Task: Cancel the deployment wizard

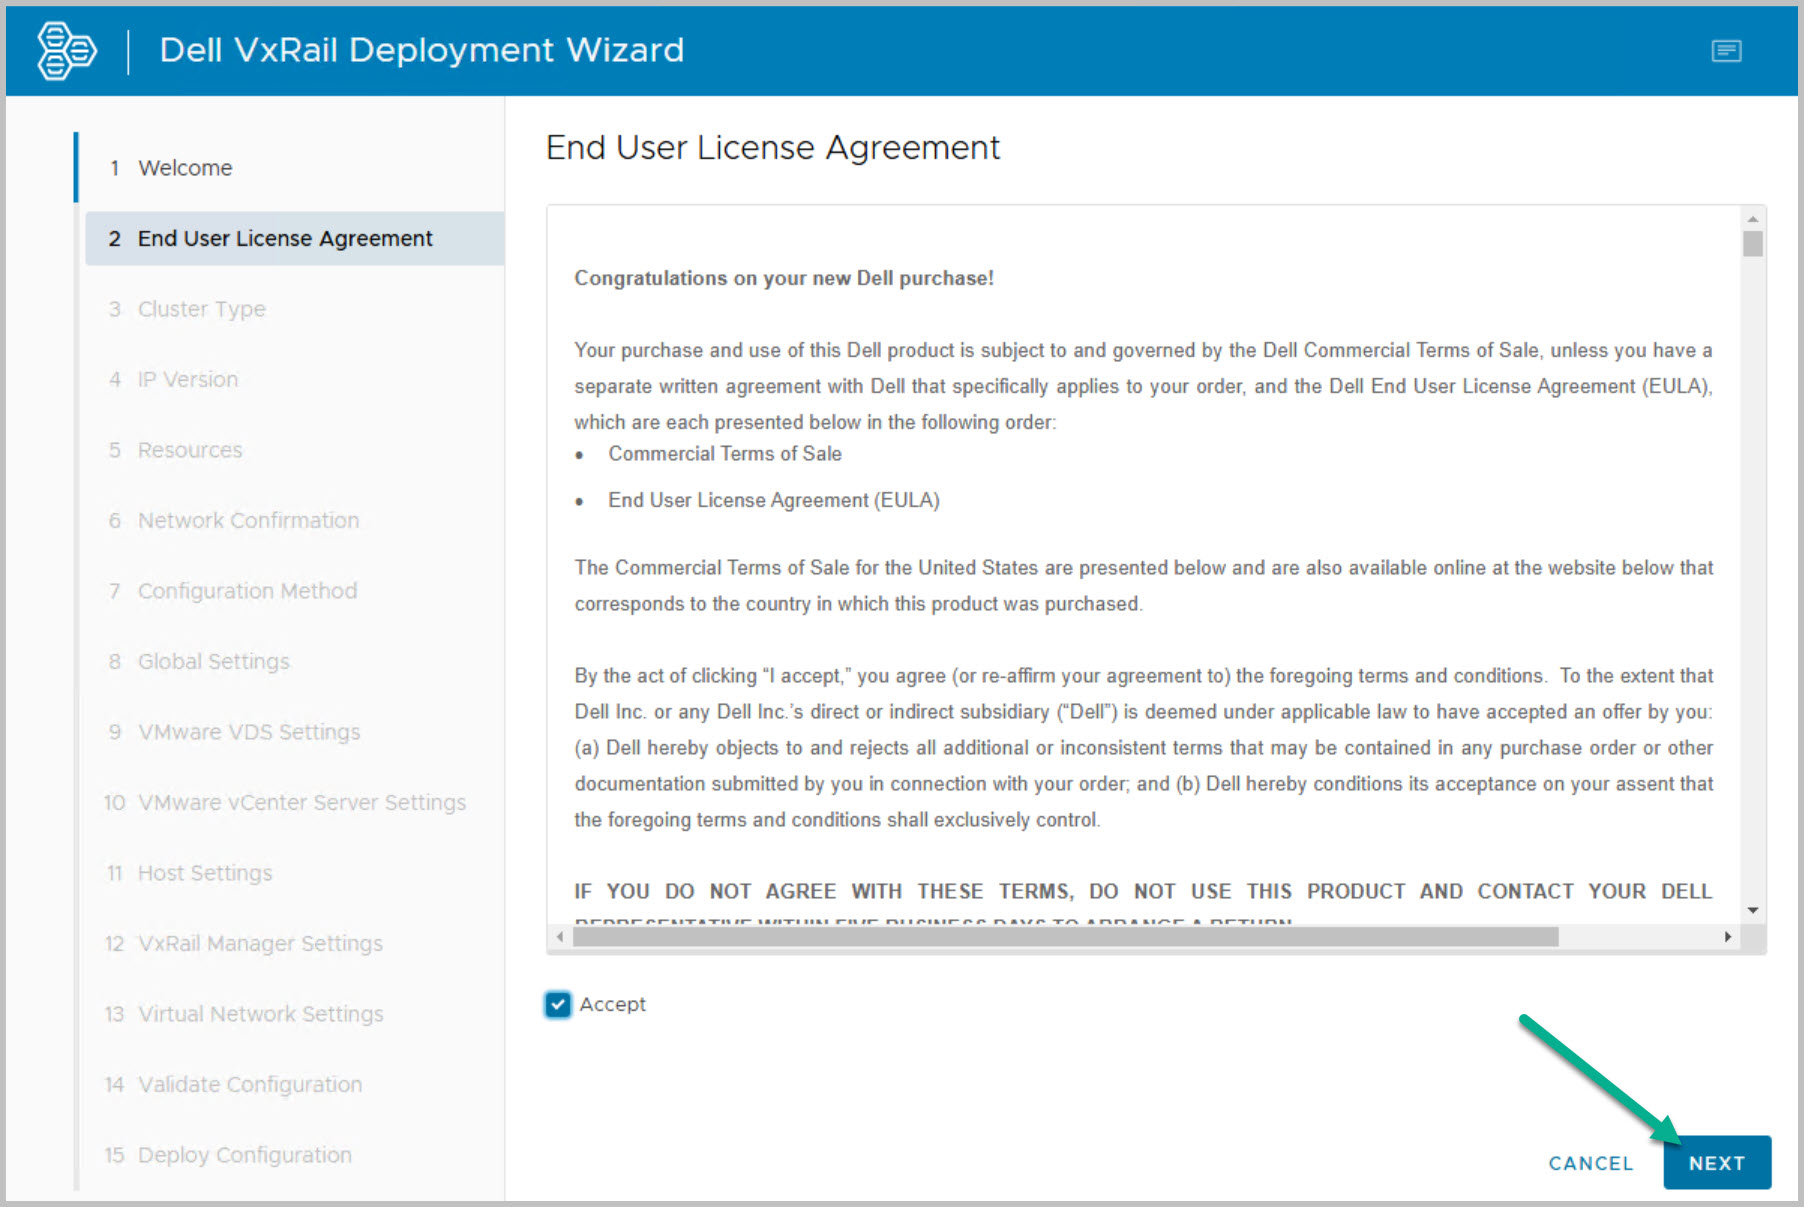Action: point(1590,1163)
